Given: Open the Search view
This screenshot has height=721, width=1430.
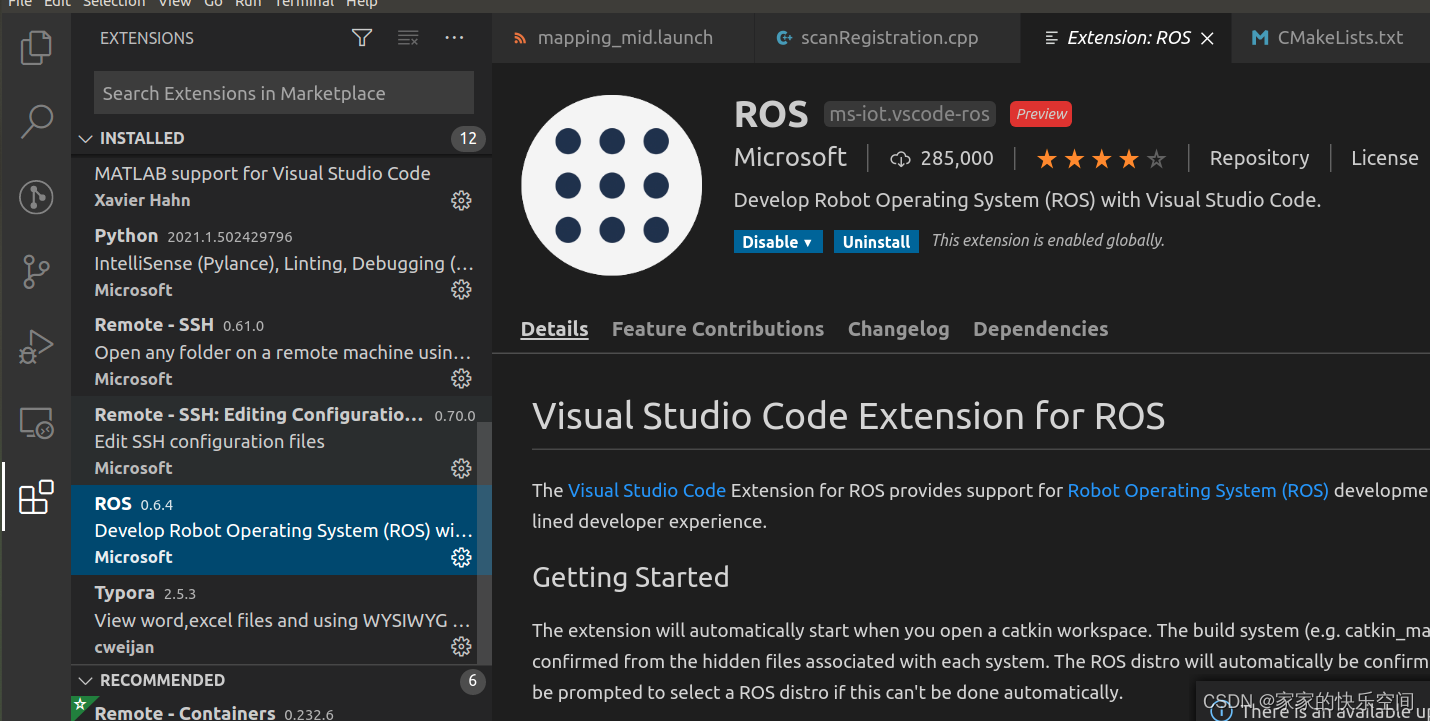Looking at the screenshot, I should [x=36, y=121].
